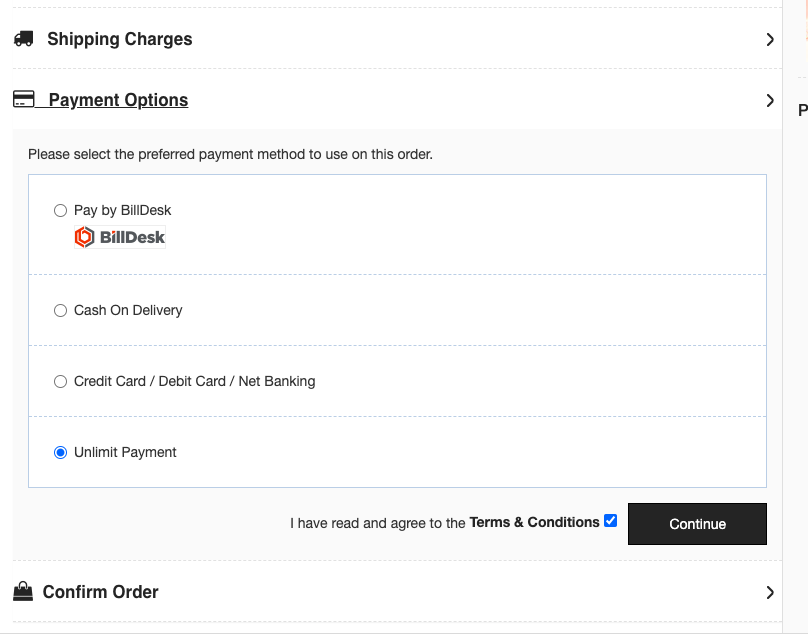808x640 pixels.
Task: Select Credit Card / Debit Card / Net Banking
Action: tap(60, 381)
